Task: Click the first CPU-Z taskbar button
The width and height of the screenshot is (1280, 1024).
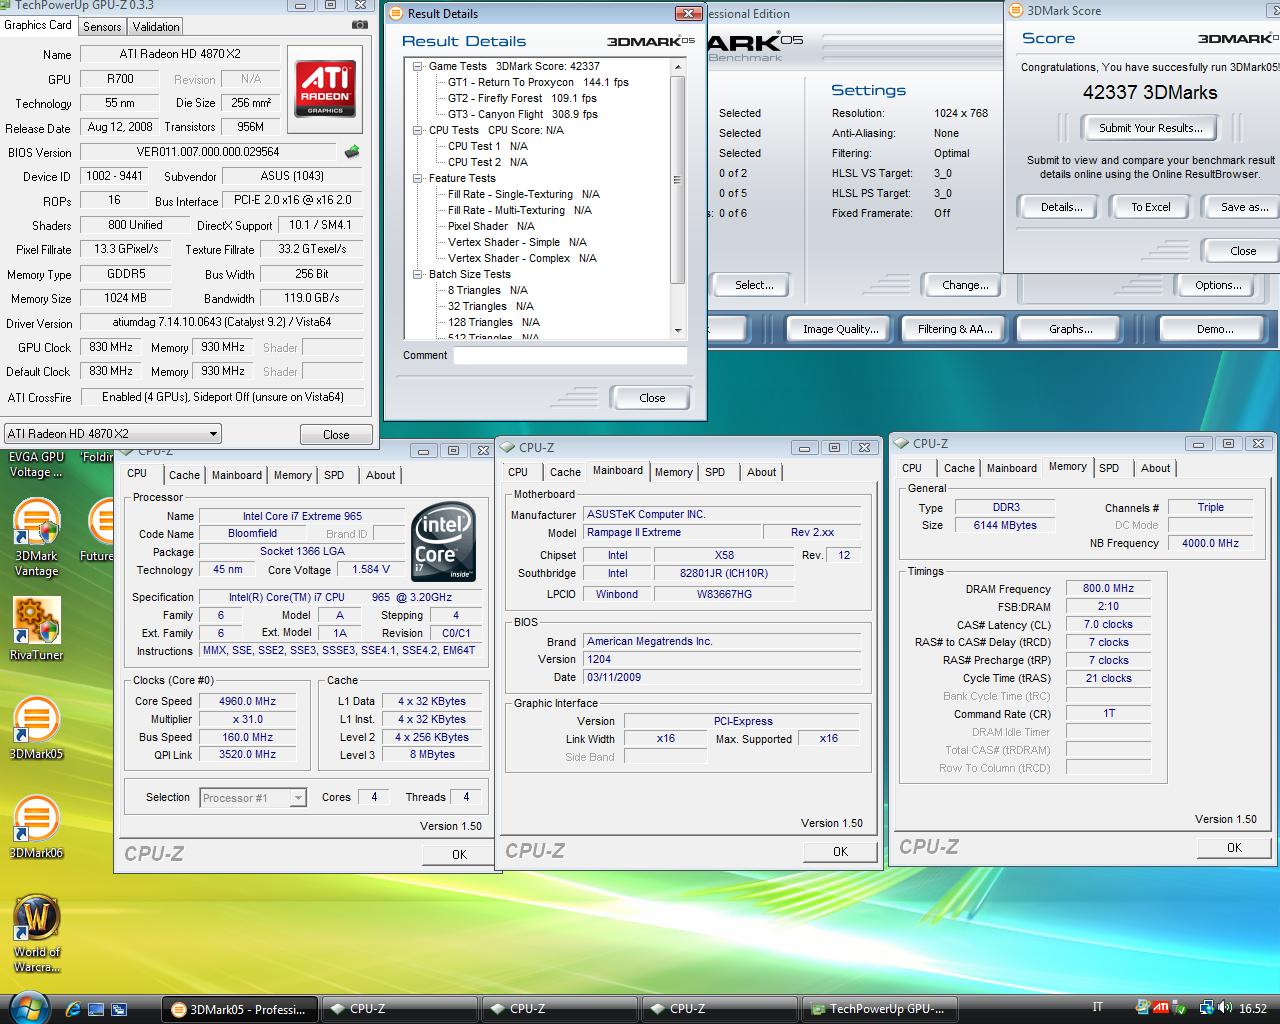Action: coord(400,1009)
